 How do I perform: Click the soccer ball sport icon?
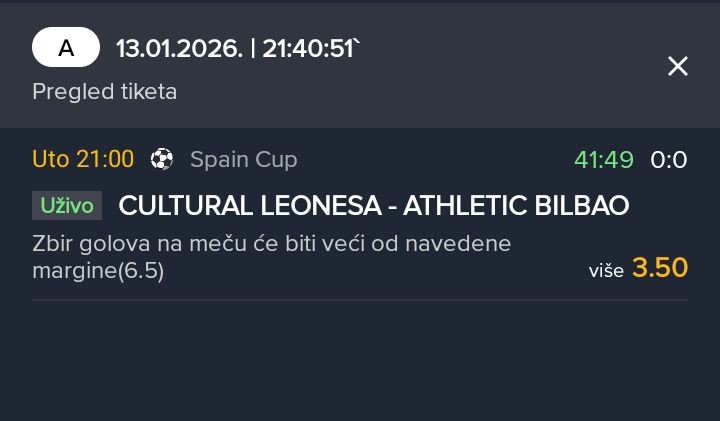coord(162,159)
